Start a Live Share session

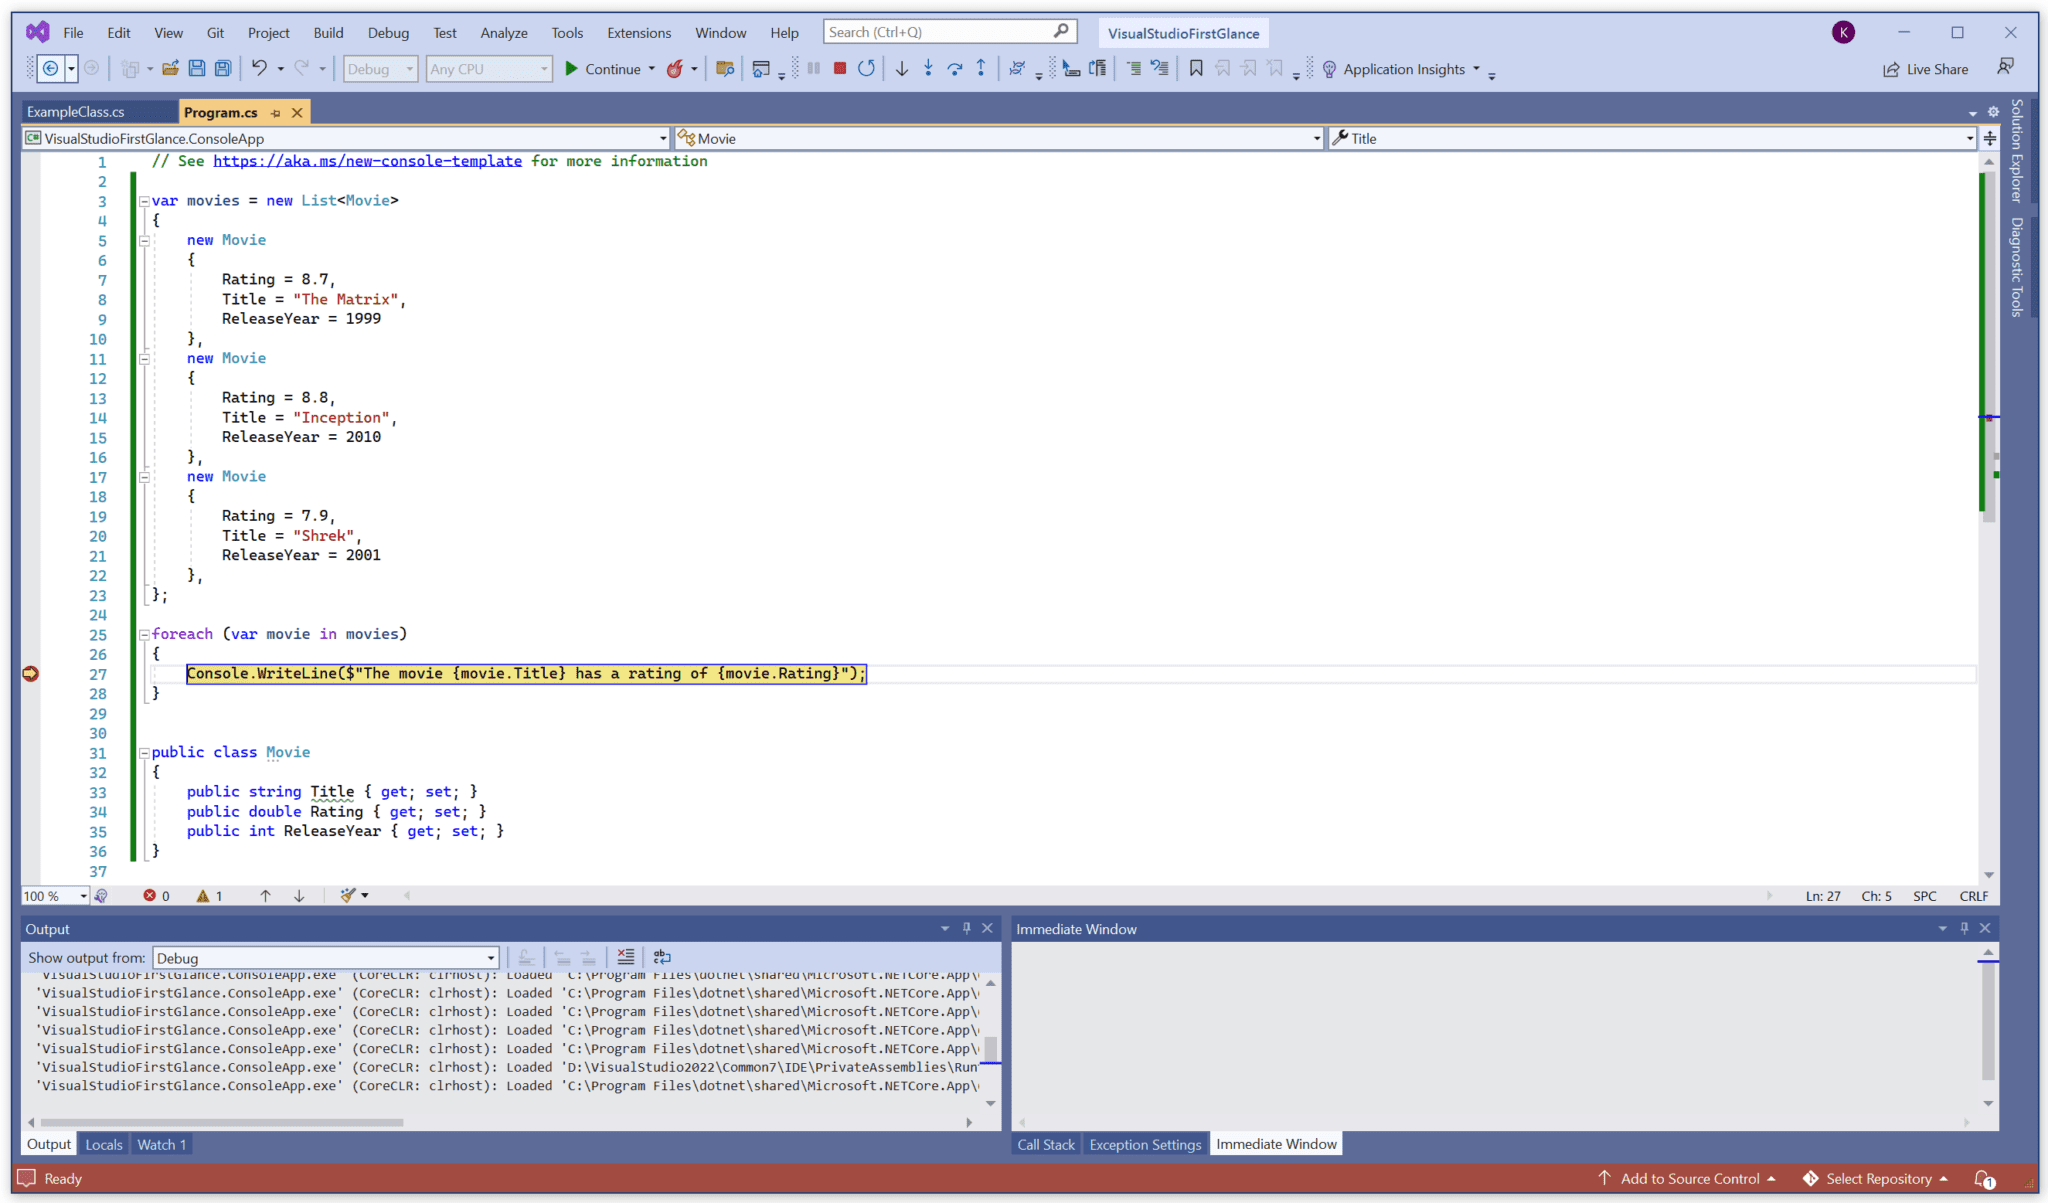click(1925, 68)
